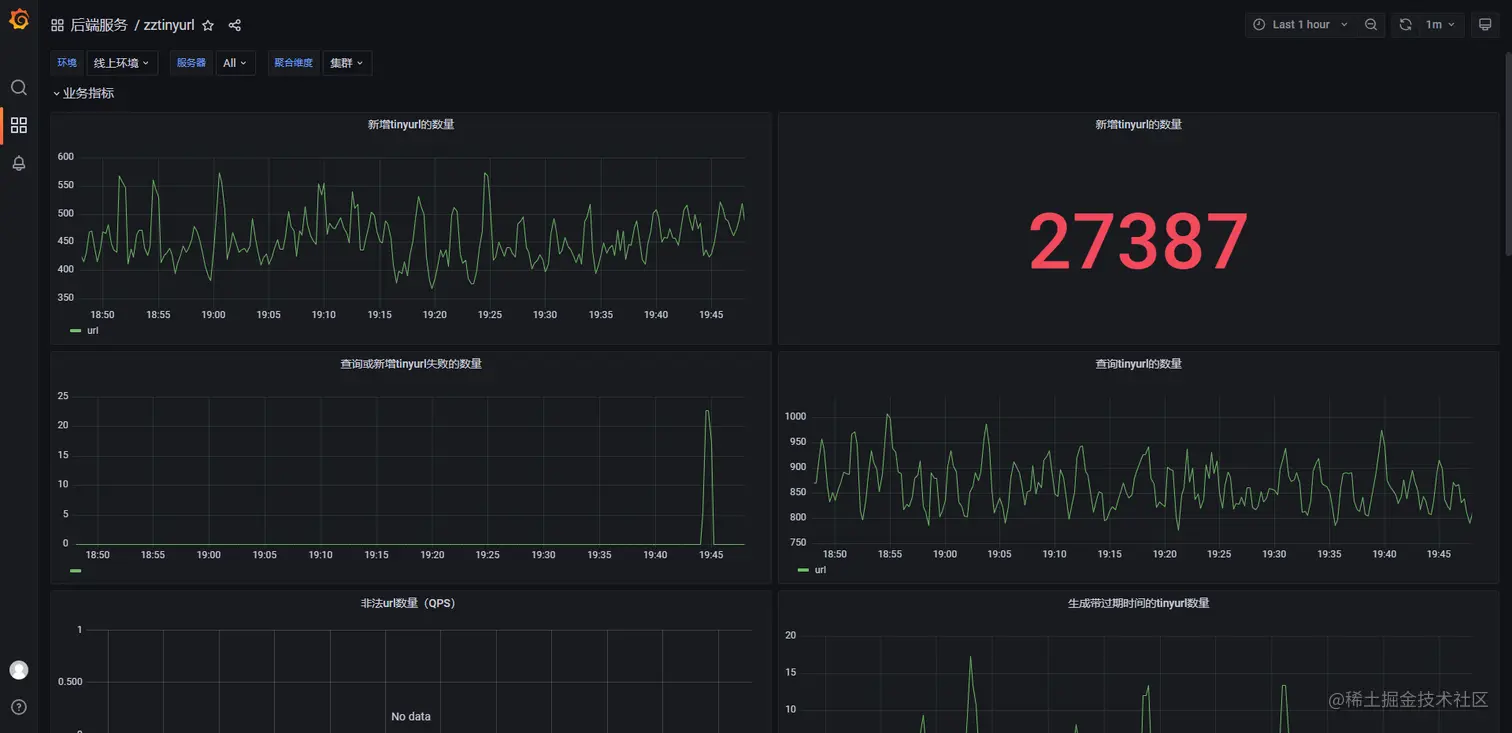Open the search icon in sidebar
Viewport: 1512px width, 733px height.
[x=19, y=88]
